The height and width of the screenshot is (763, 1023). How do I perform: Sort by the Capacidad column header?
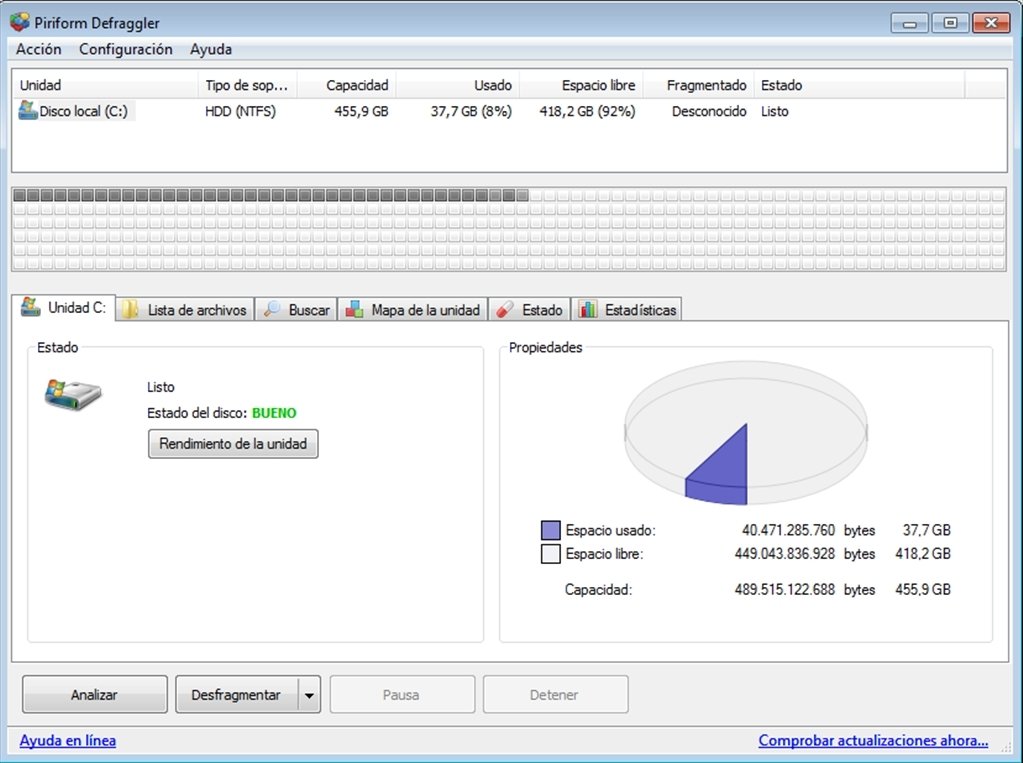tap(346, 85)
